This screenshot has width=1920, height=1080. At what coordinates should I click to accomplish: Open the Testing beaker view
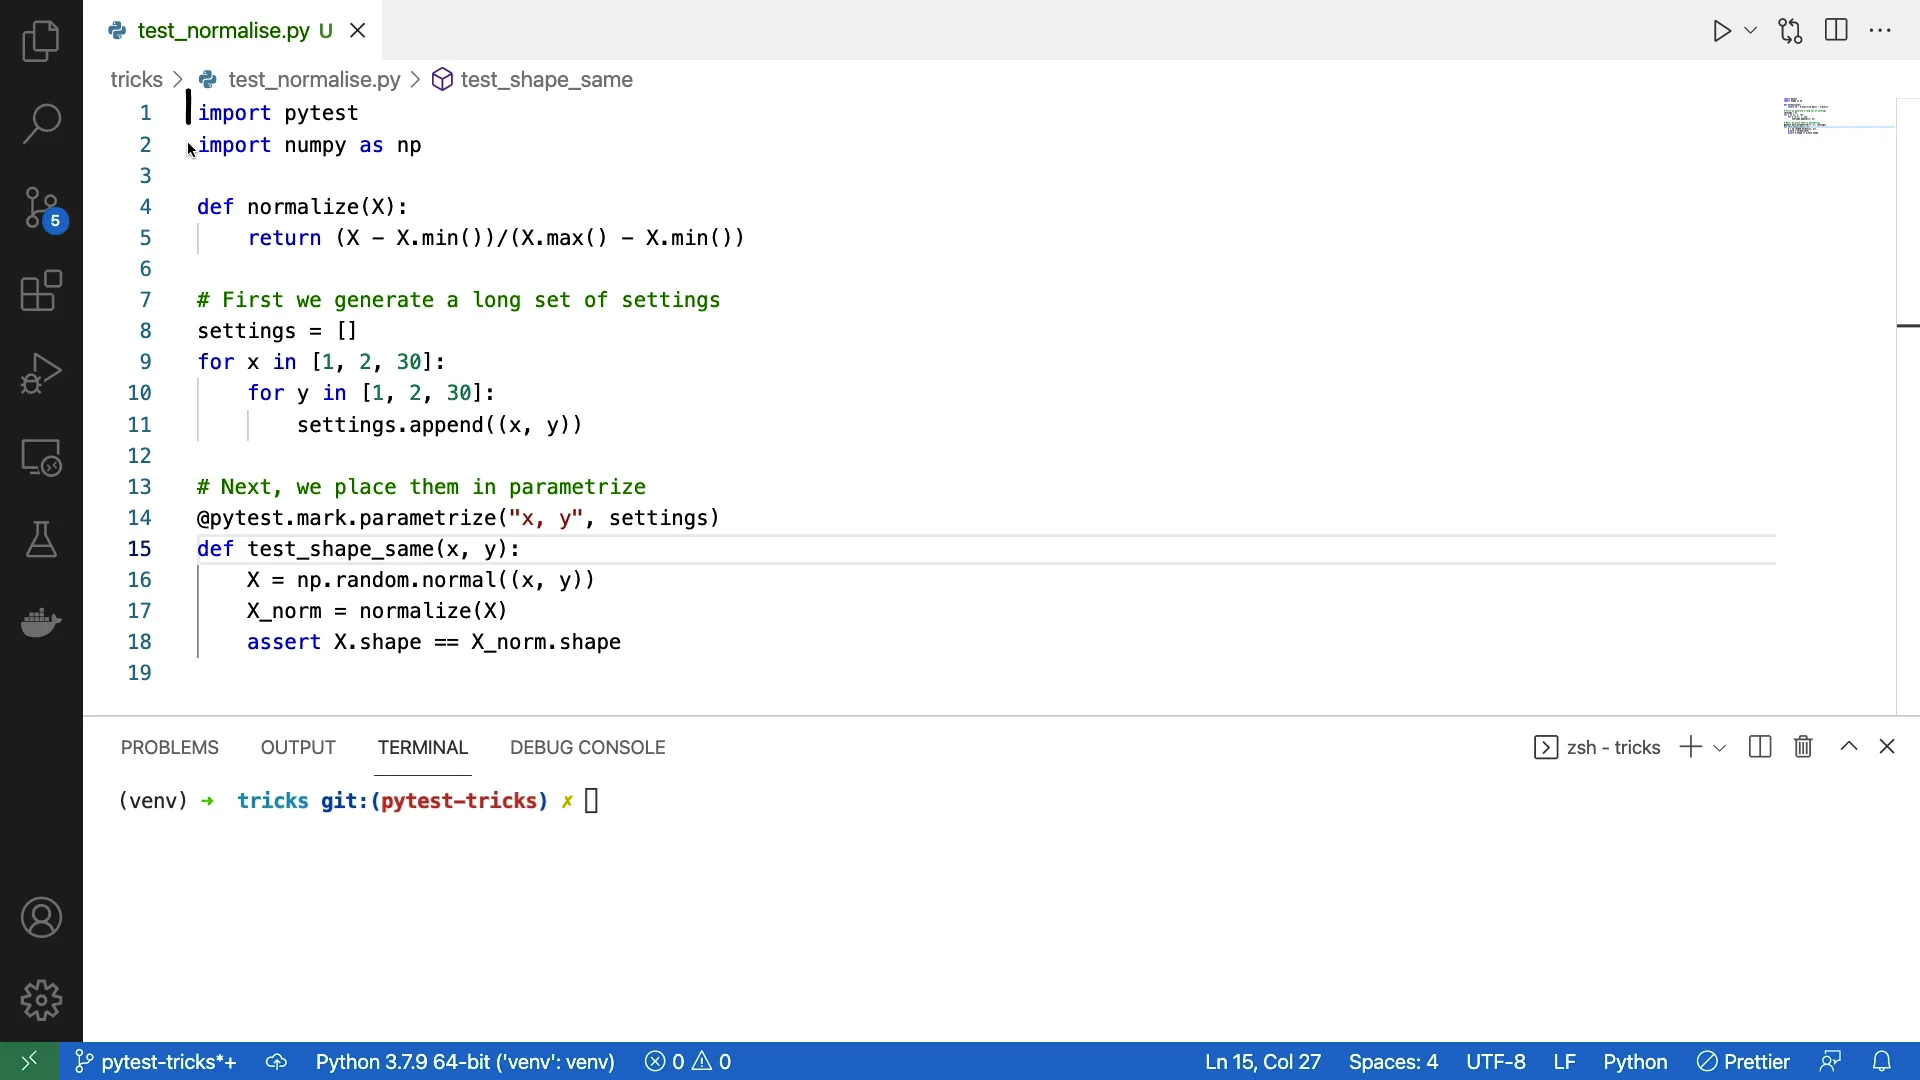tap(41, 541)
